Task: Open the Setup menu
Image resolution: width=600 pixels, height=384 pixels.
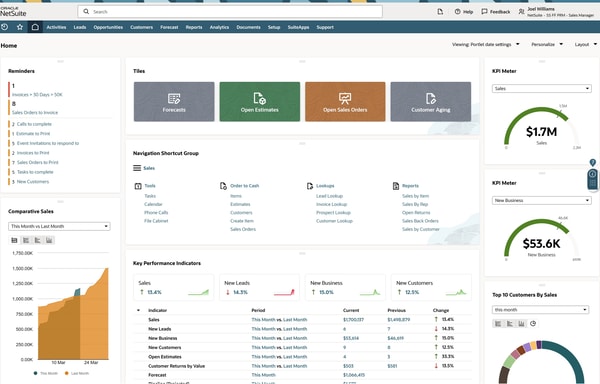Action: pos(274,27)
